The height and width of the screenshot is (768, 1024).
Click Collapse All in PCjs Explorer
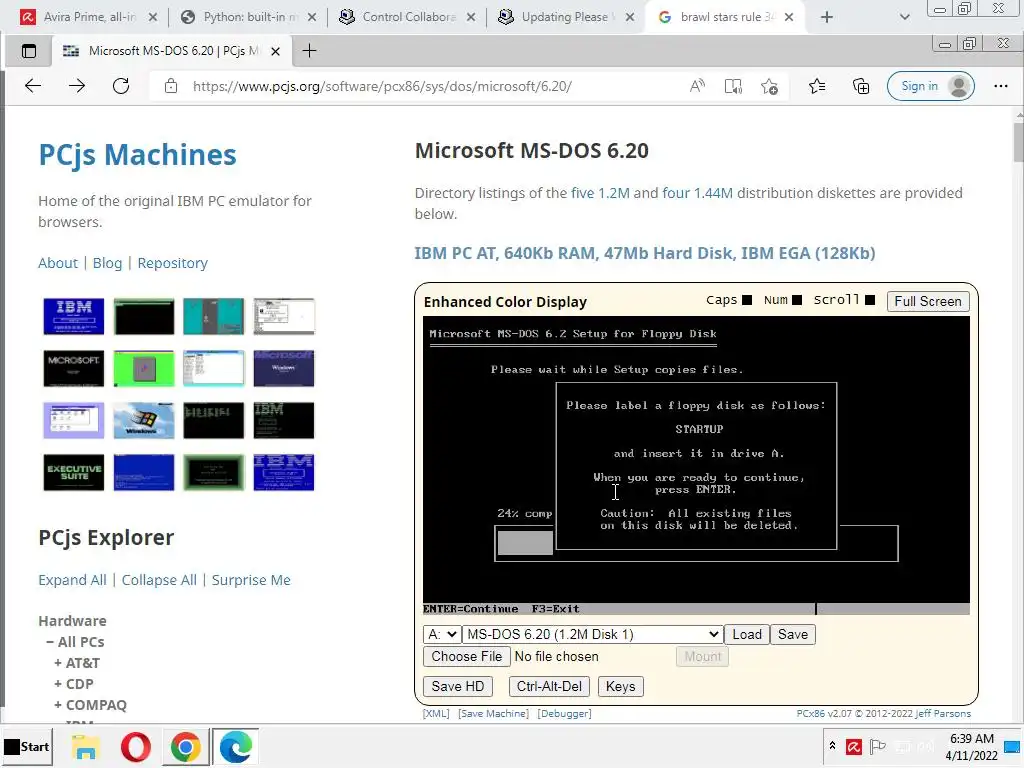159,580
